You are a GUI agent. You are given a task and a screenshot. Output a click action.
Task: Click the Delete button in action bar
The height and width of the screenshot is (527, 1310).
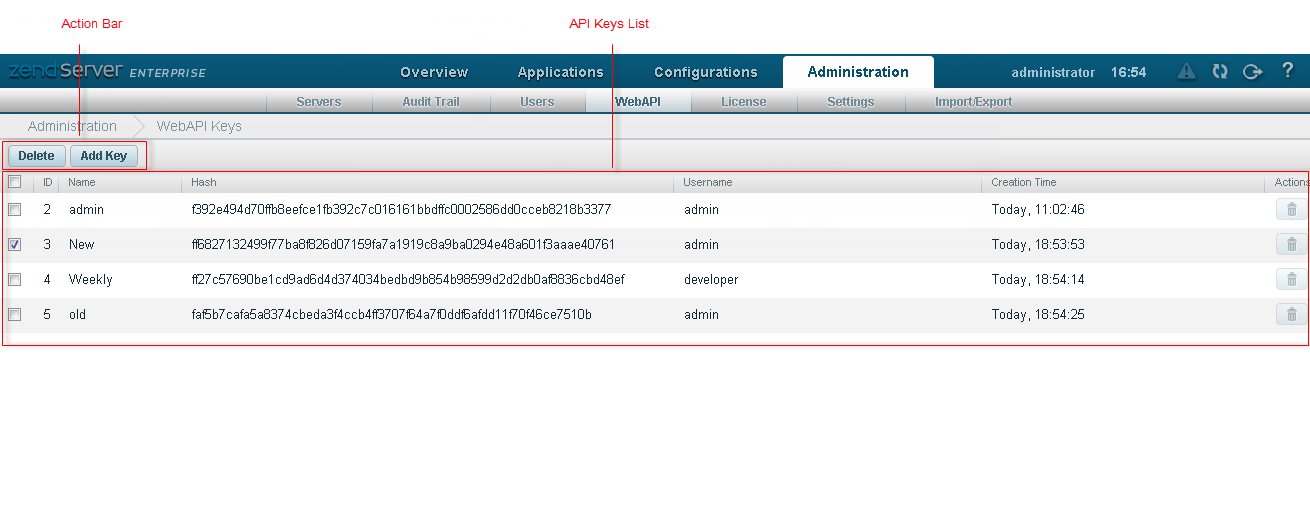(x=36, y=156)
